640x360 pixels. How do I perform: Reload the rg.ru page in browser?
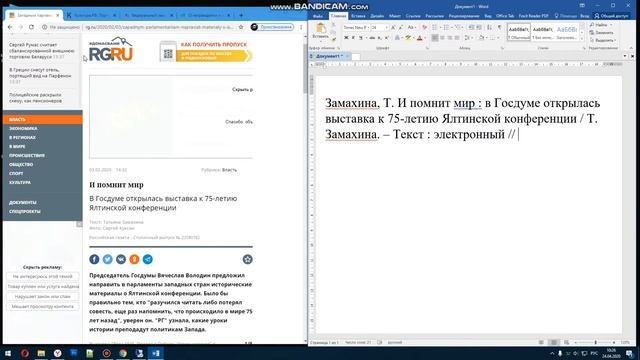pyautogui.click(x=31, y=27)
